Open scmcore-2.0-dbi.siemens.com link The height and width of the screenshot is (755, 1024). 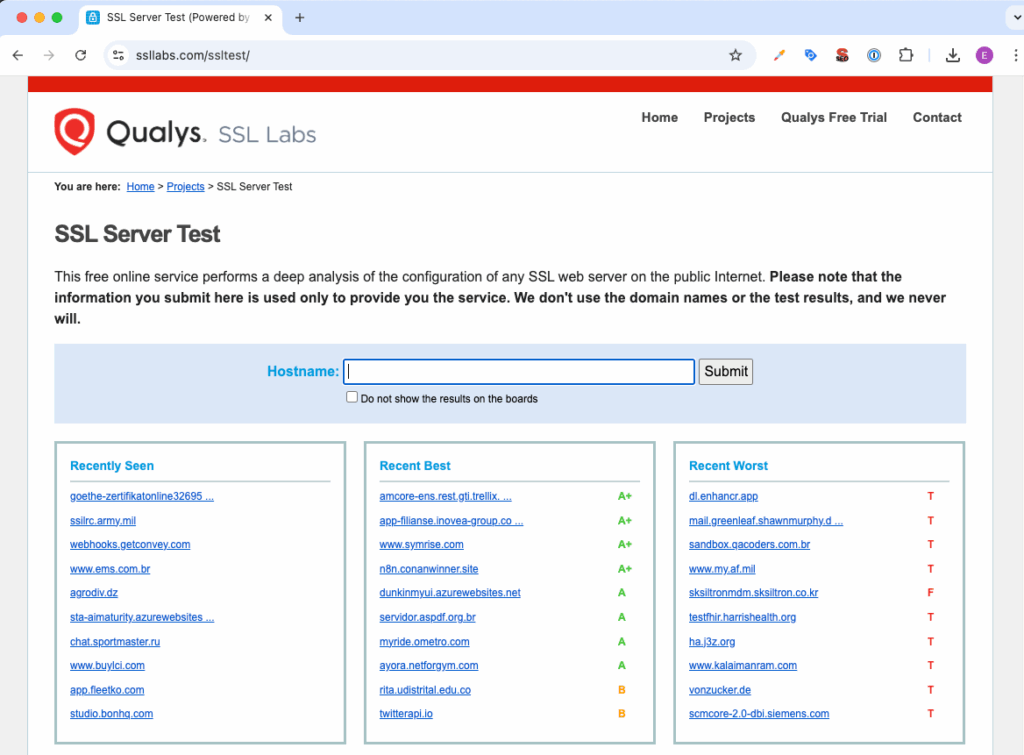(759, 714)
